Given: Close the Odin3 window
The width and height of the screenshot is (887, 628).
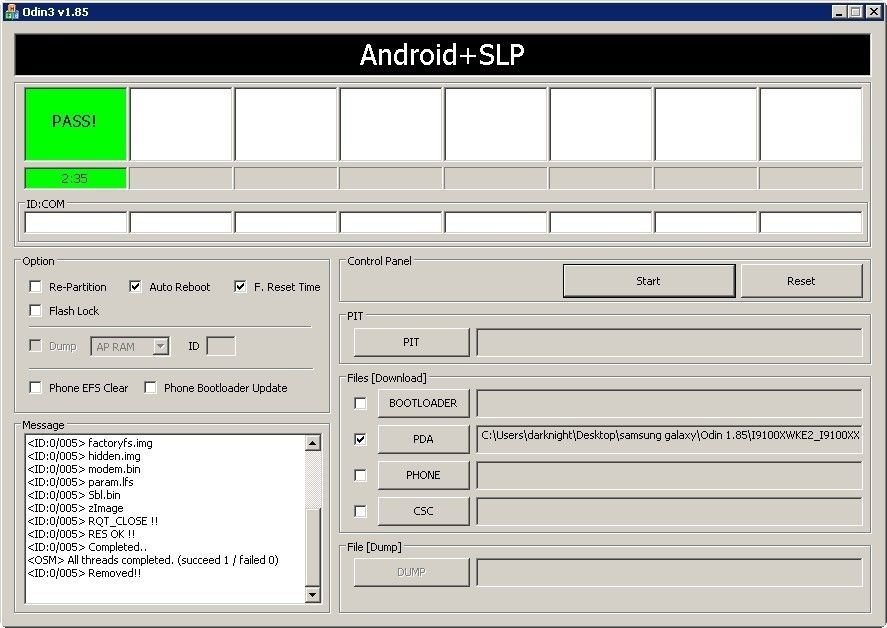Looking at the screenshot, I should [873, 11].
